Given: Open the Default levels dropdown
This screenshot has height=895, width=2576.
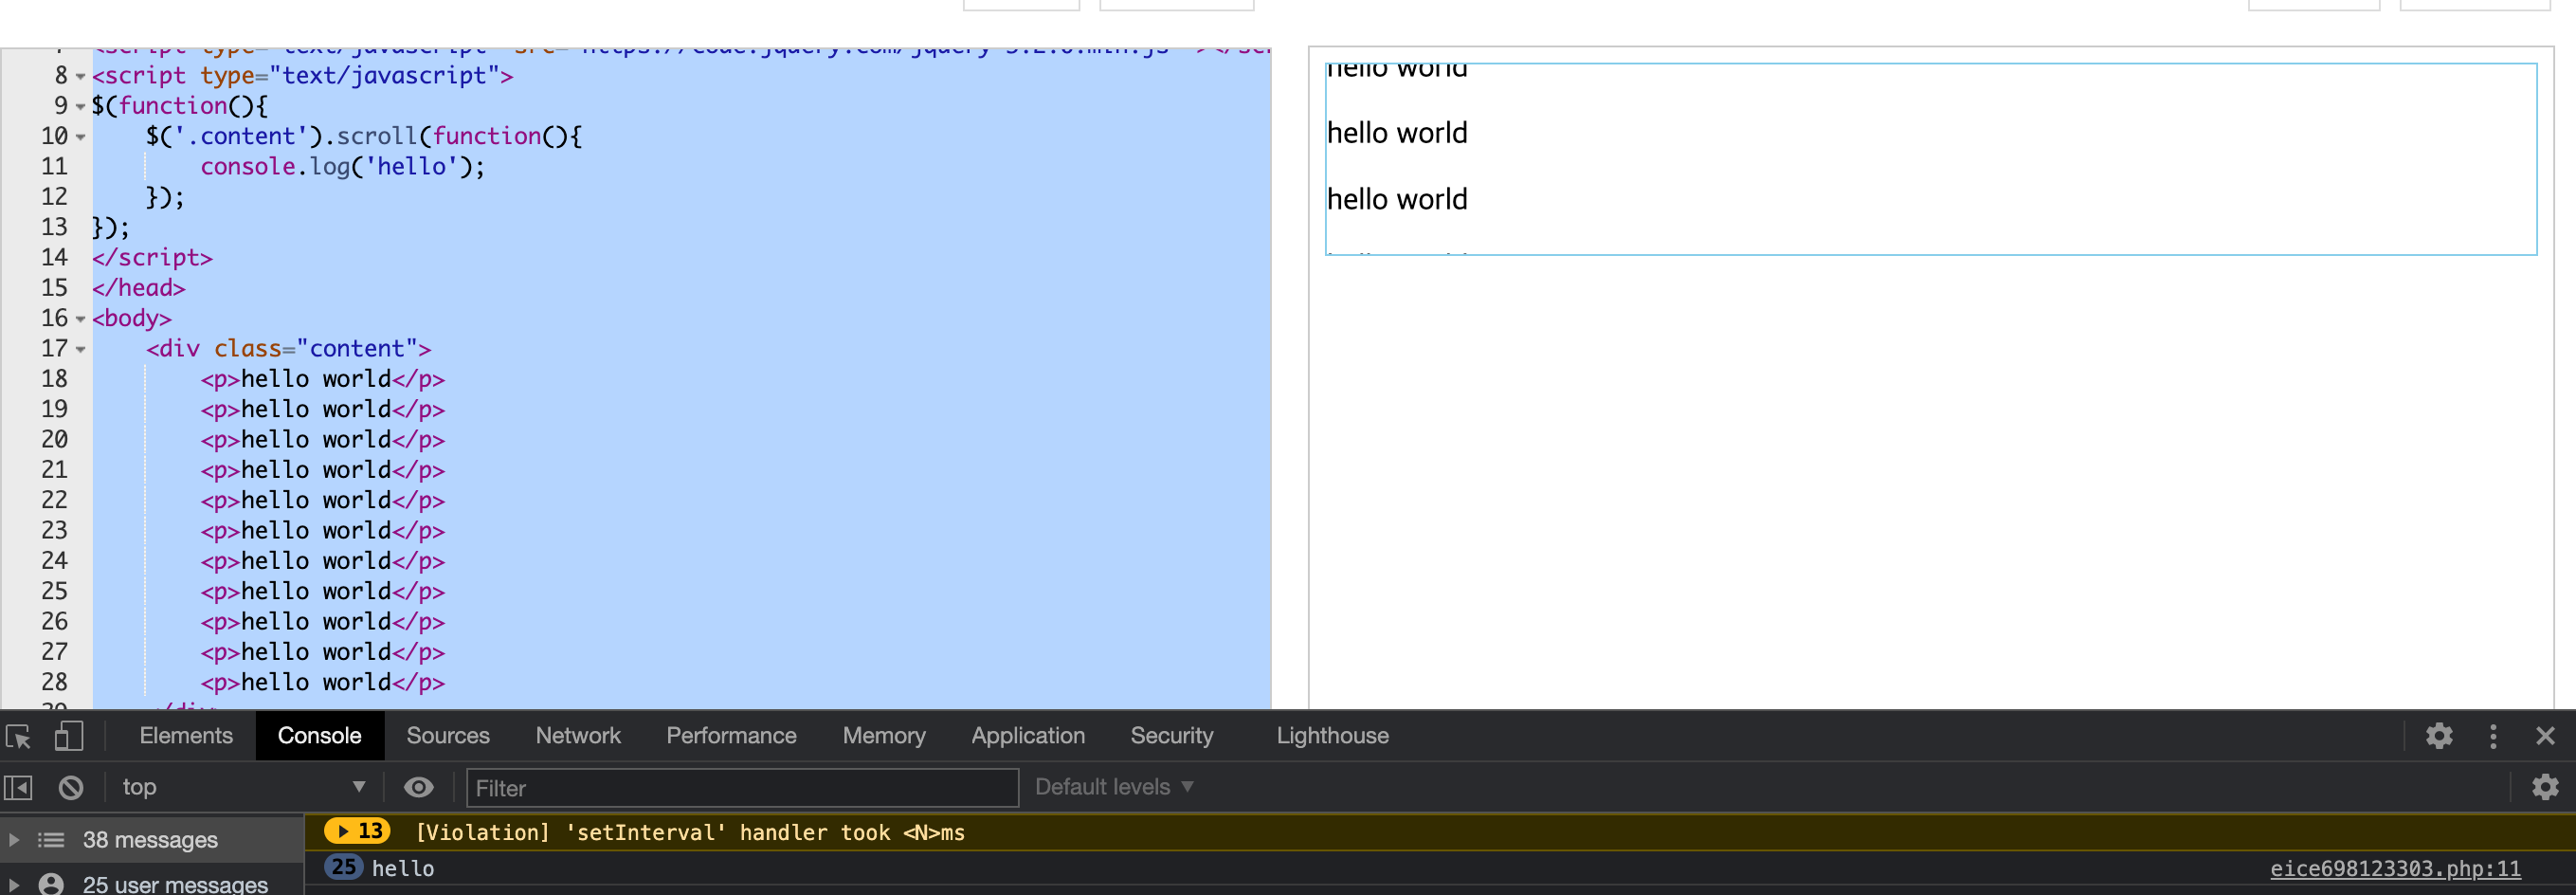Looking at the screenshot, I should point(1114,787).
